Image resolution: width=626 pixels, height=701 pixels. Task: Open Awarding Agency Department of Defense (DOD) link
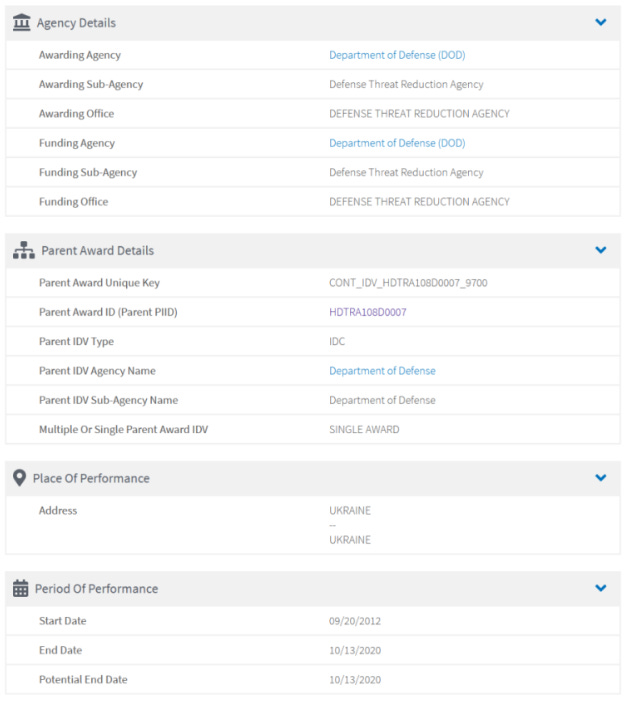pyautogui.click(x=397, y=55)
